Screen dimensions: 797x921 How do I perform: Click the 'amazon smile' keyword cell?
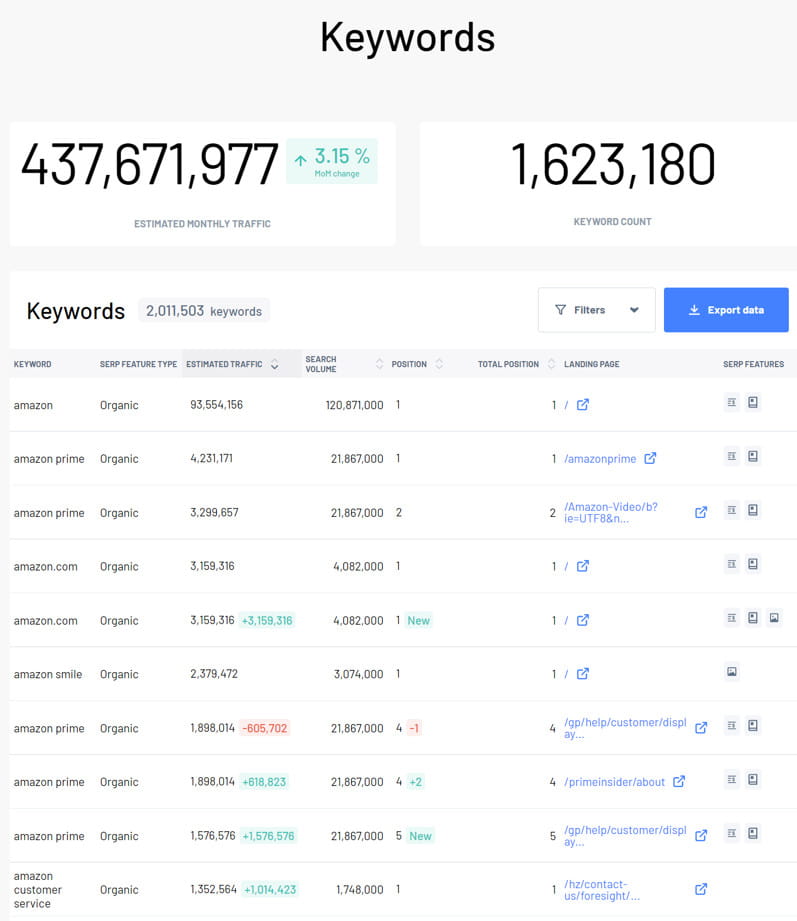[x=48, y=674]
